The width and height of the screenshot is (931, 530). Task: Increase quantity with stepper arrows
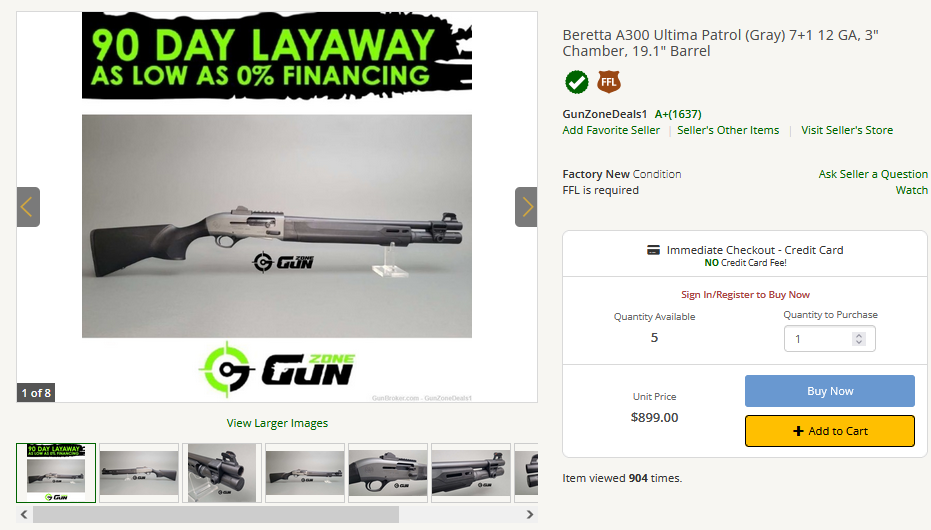click(859, 335)
